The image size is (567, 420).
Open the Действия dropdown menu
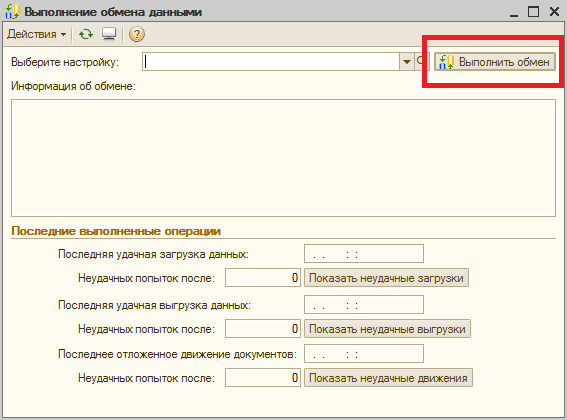pyautogui.click(x=37, y=34)
